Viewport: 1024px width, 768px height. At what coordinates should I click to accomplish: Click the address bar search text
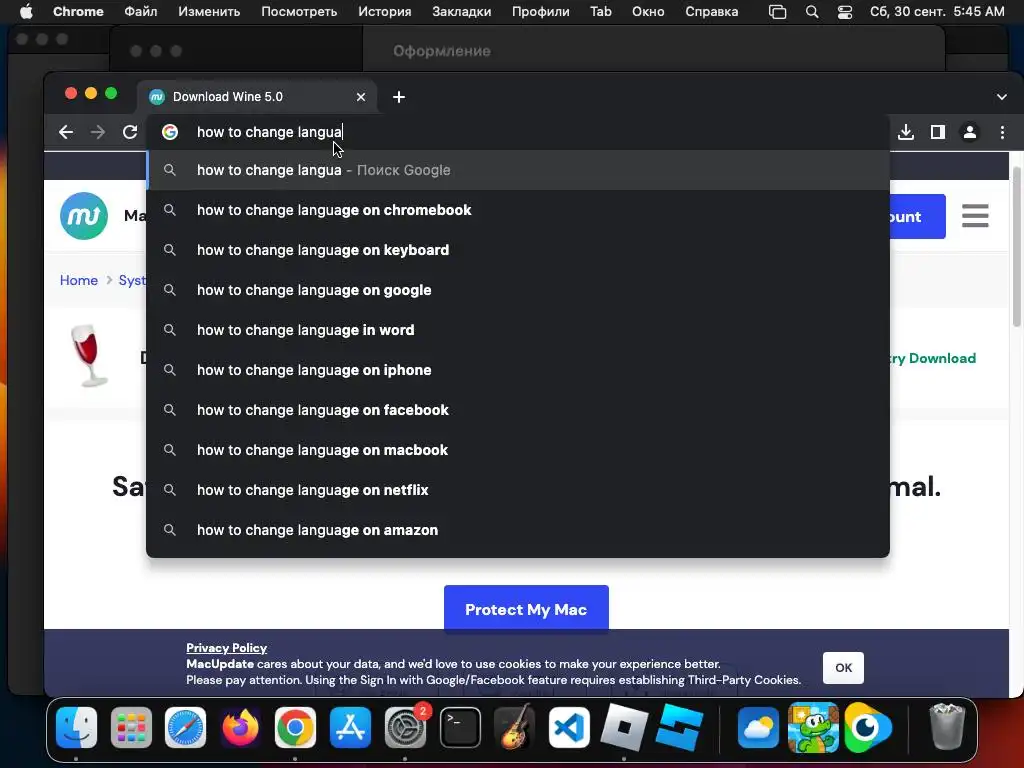[x=270, y=132]
